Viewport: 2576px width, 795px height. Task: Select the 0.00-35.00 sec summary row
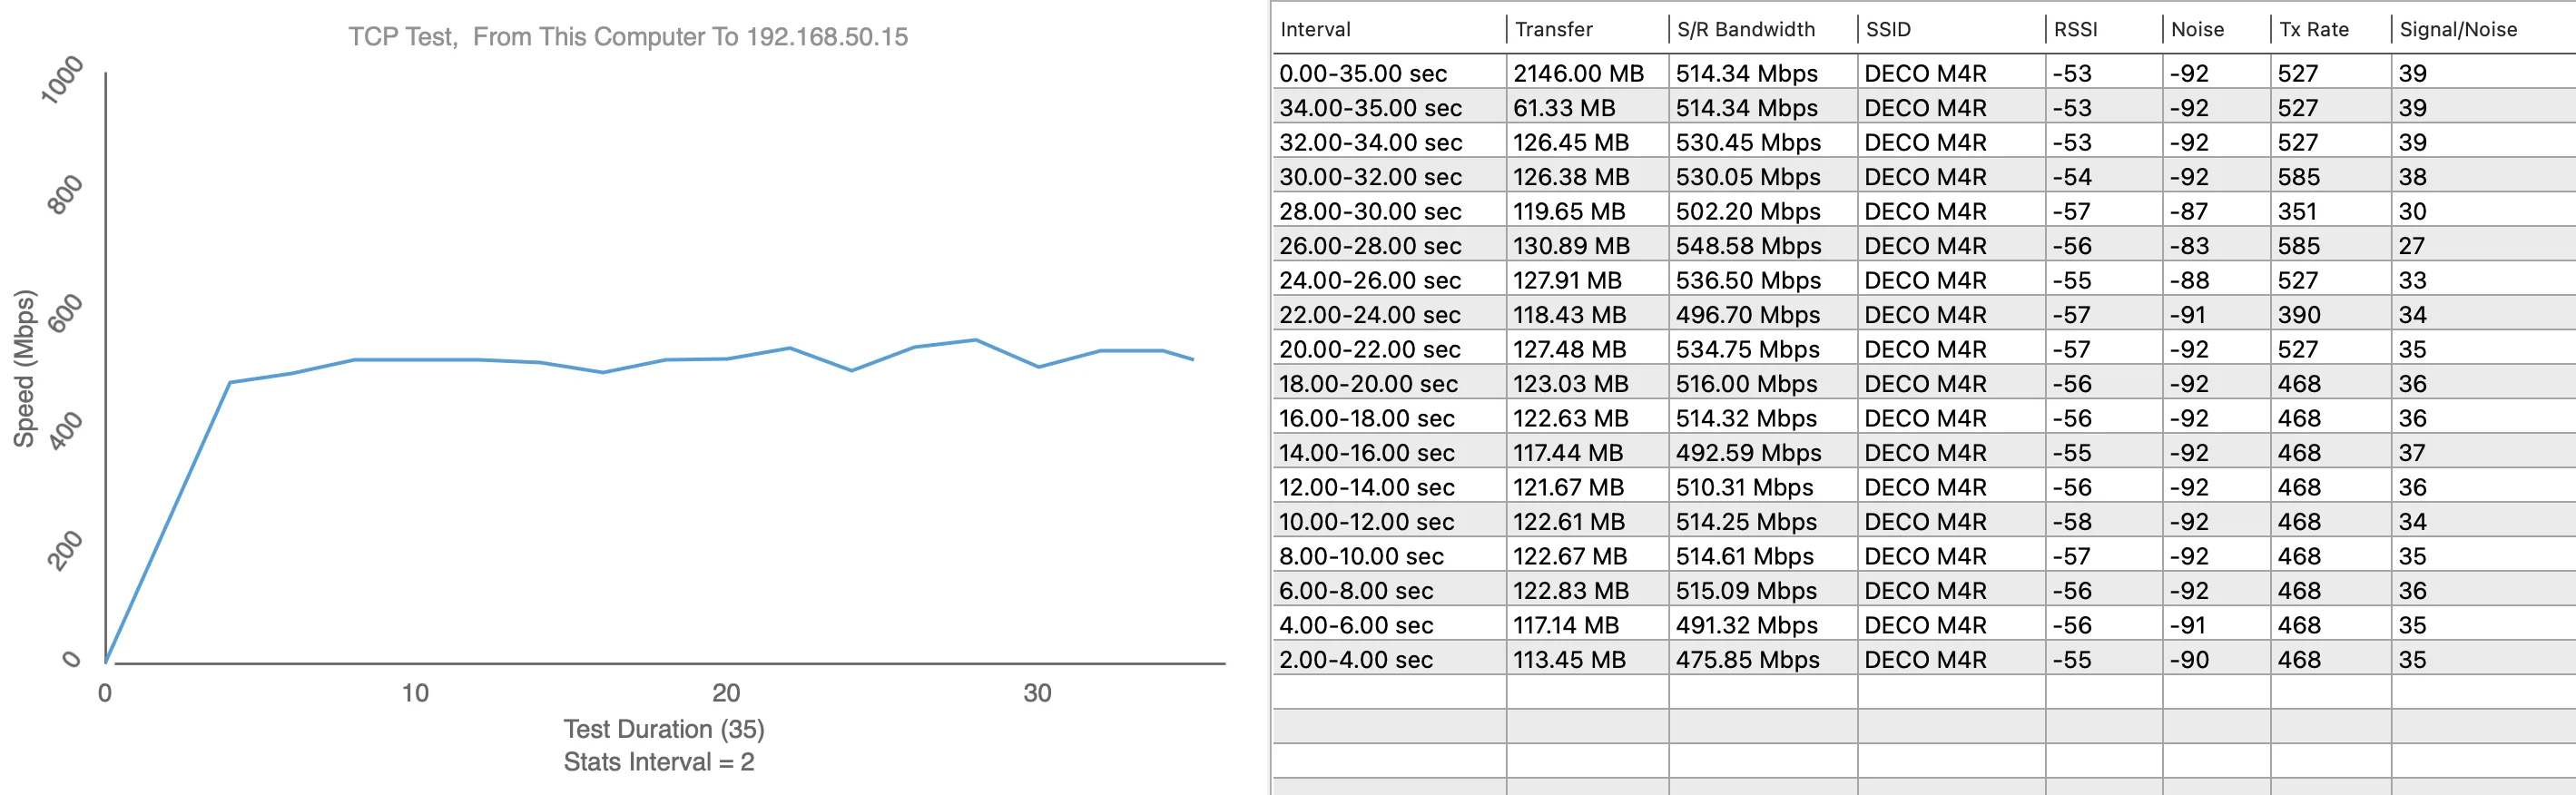click(1363, 74)
